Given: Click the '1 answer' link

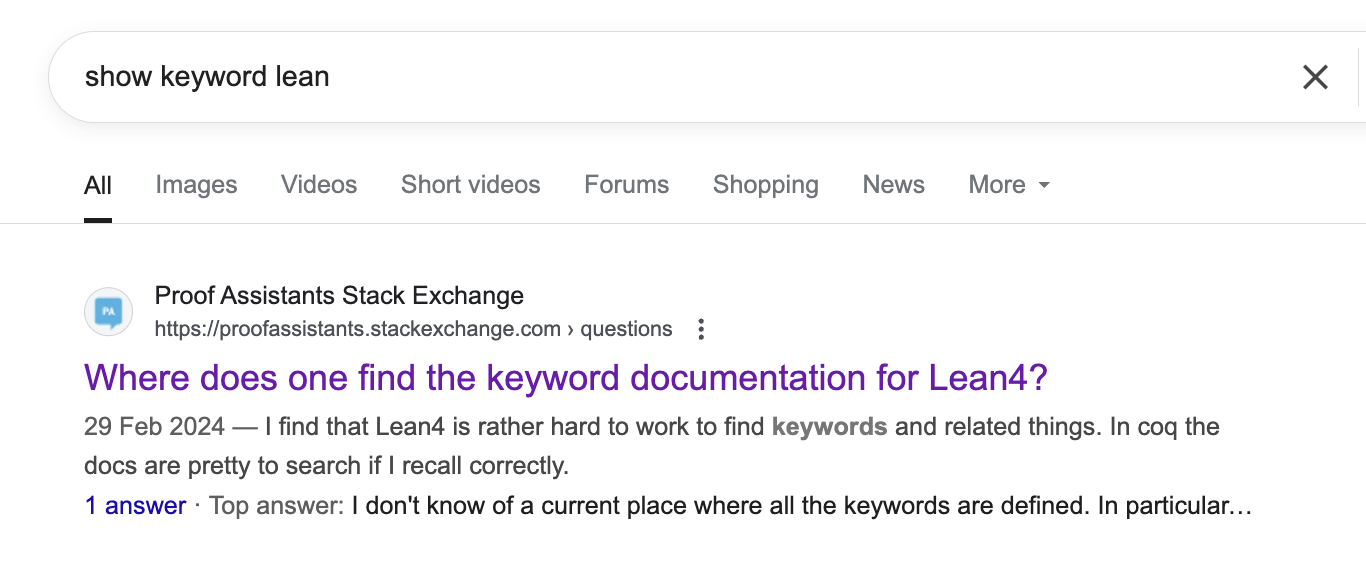Looking at the screenshot, I should (136, 506).
